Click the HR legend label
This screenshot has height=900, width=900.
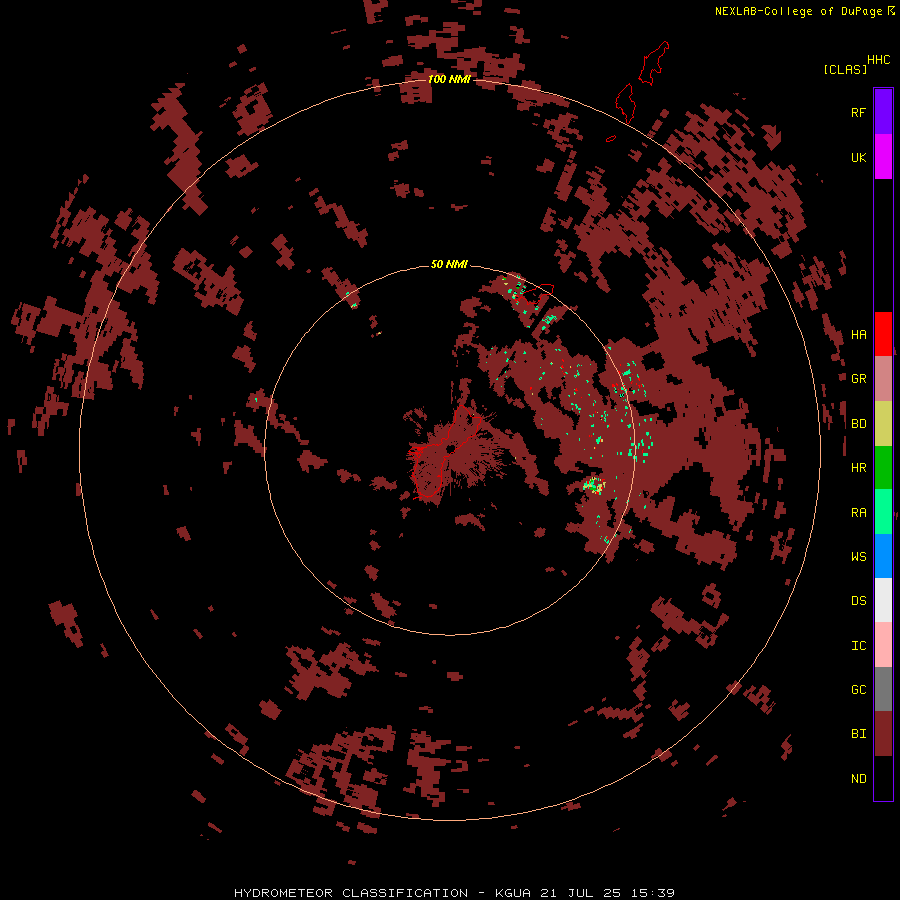(858, 468)
